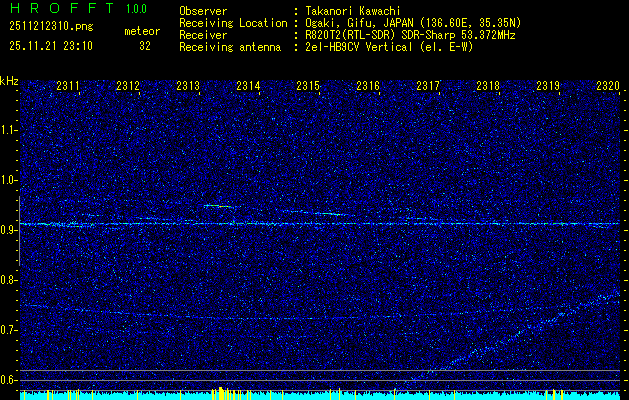Image resolution: width=629 pixels, height=400 pixels.
Task: Click the date stamp 25.11.21 23:10
Action: [51, 46]
